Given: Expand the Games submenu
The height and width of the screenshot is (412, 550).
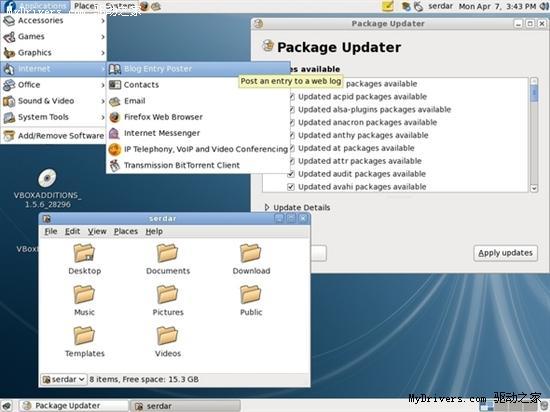Looking at the screenshot, I should click(53, 36).
